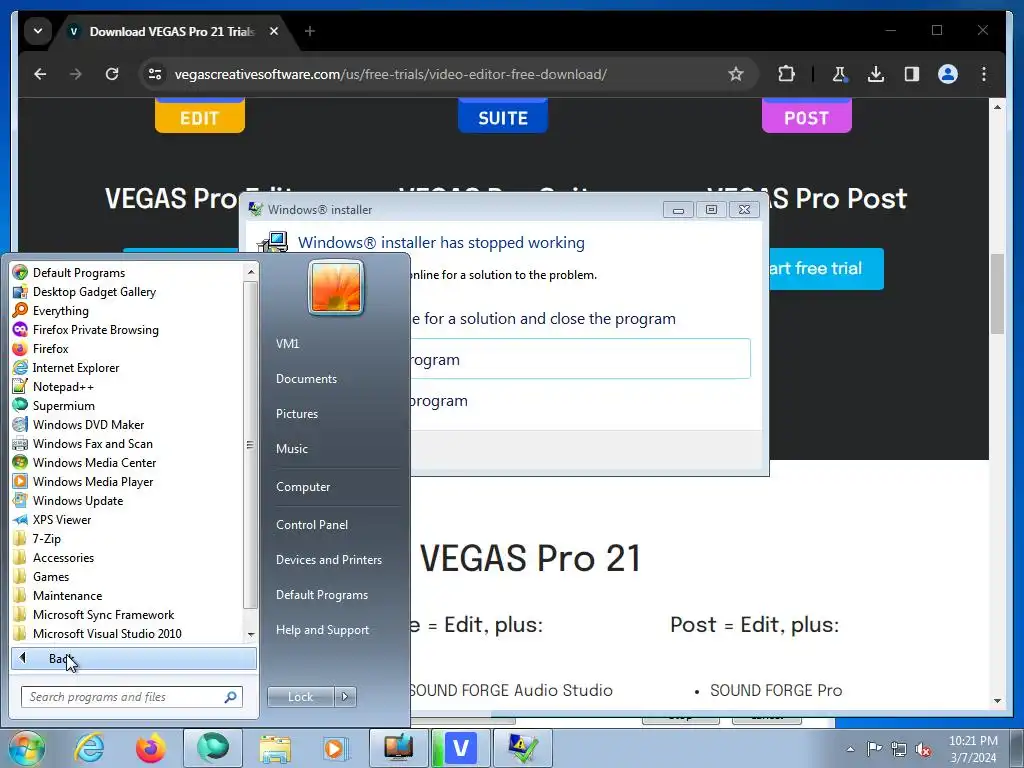Show Chrome downloads
1024x768 pixels.
(x=876, y=74)
